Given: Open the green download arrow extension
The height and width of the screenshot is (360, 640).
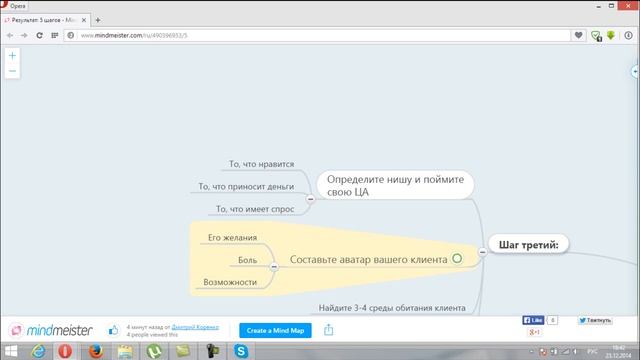Looking at the screenshot, I should coord(611,36).
